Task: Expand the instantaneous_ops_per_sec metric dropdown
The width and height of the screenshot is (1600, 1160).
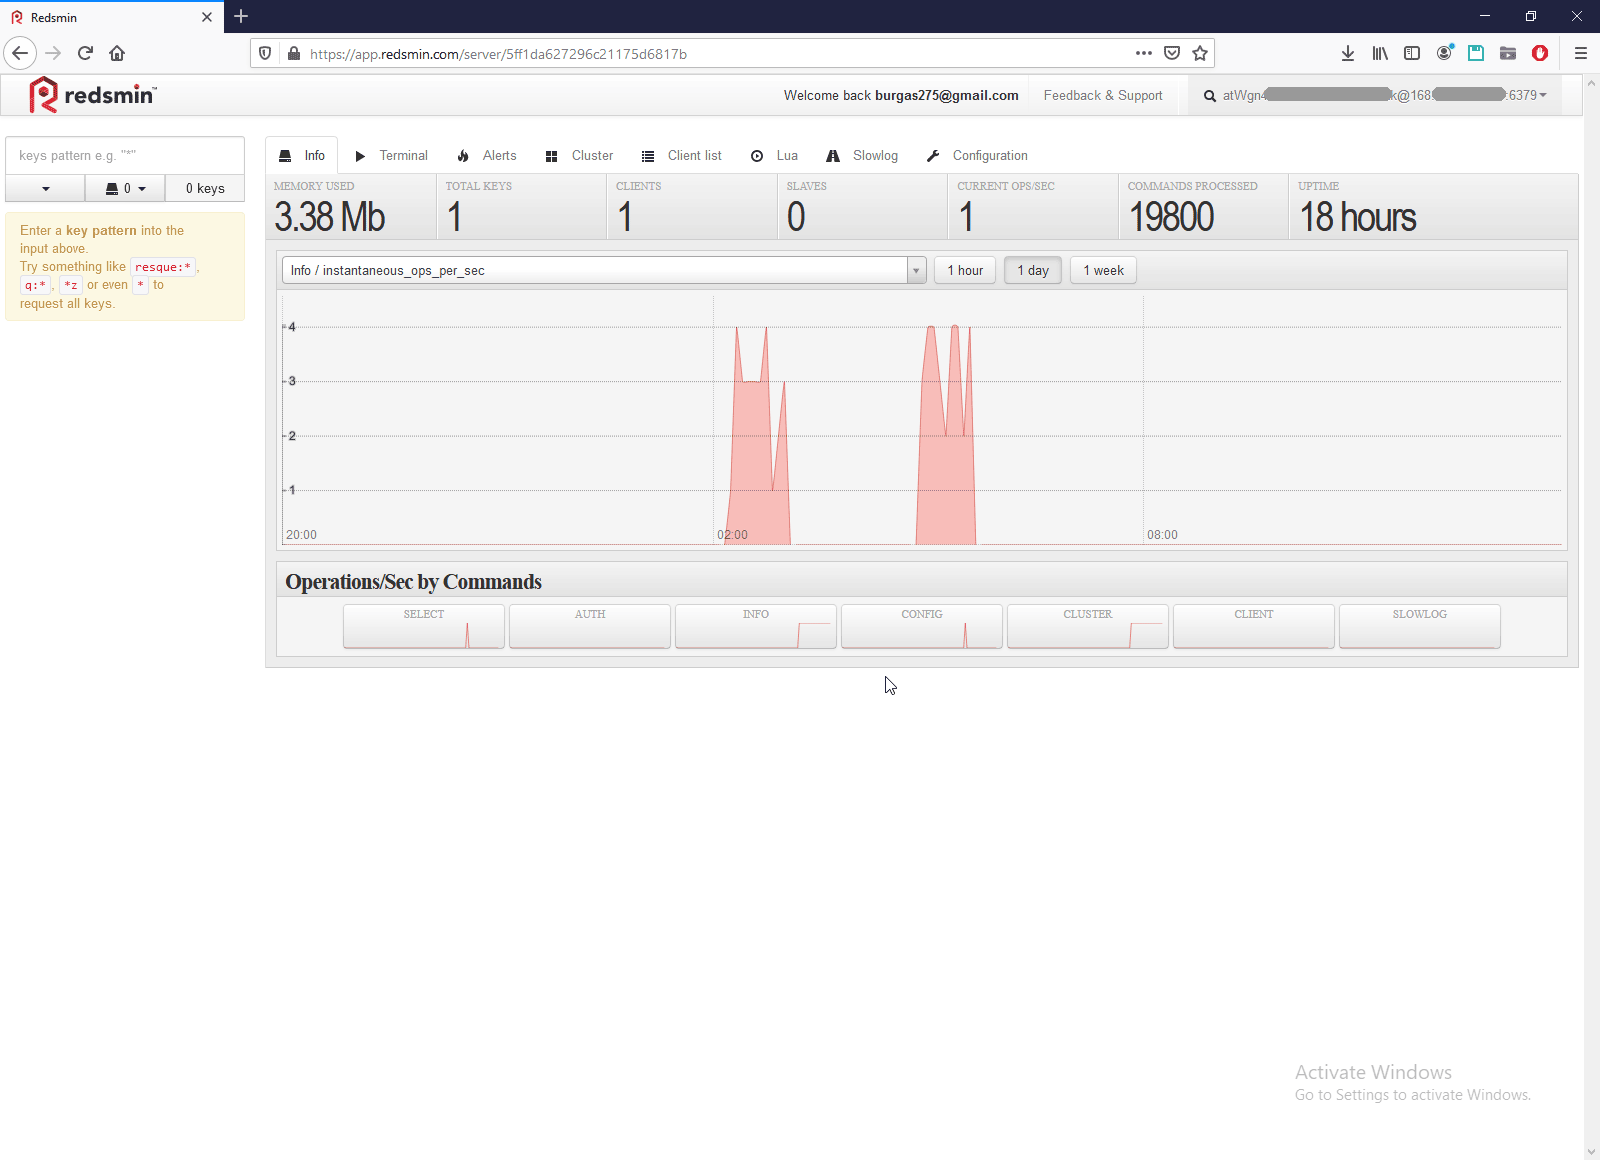Action: tap(604, 270)
